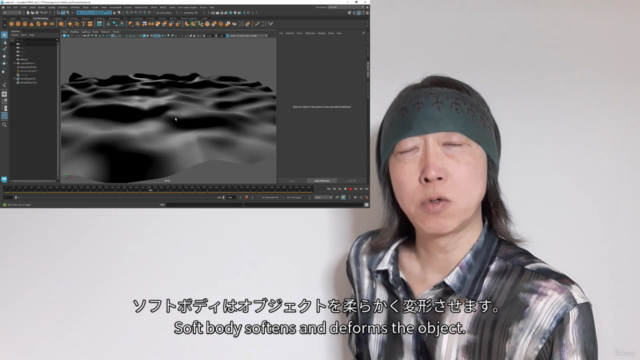Open the viewport Shading menu

pos(74,32)
